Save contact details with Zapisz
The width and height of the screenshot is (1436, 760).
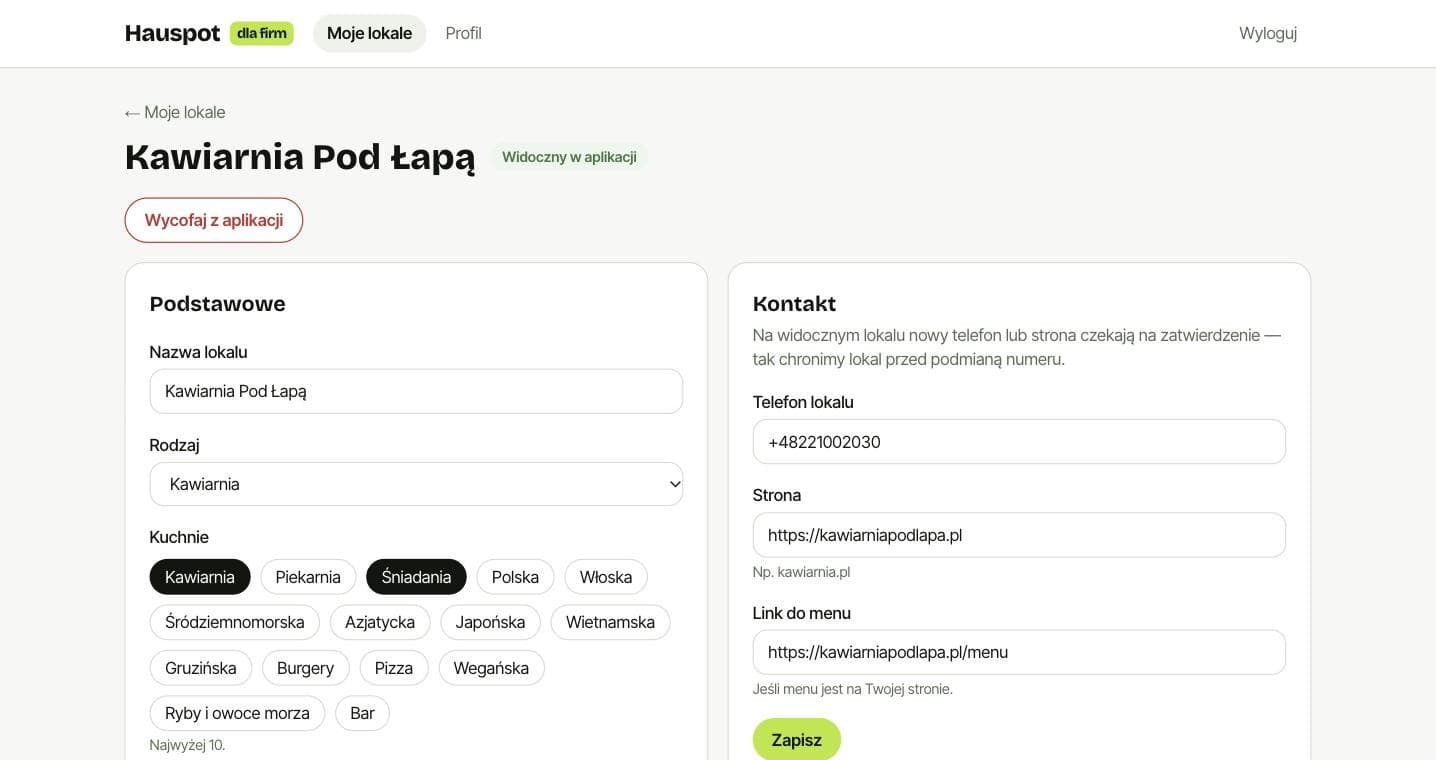(x=797, y=740)
